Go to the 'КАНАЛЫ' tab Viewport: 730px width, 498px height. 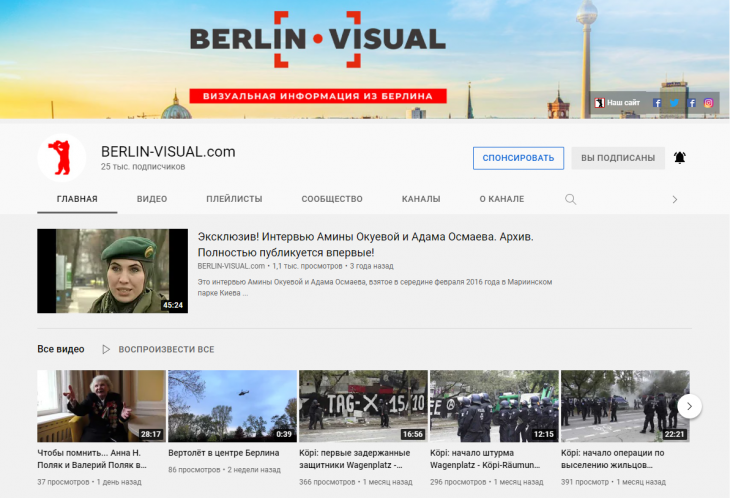[x=421, y=199]
